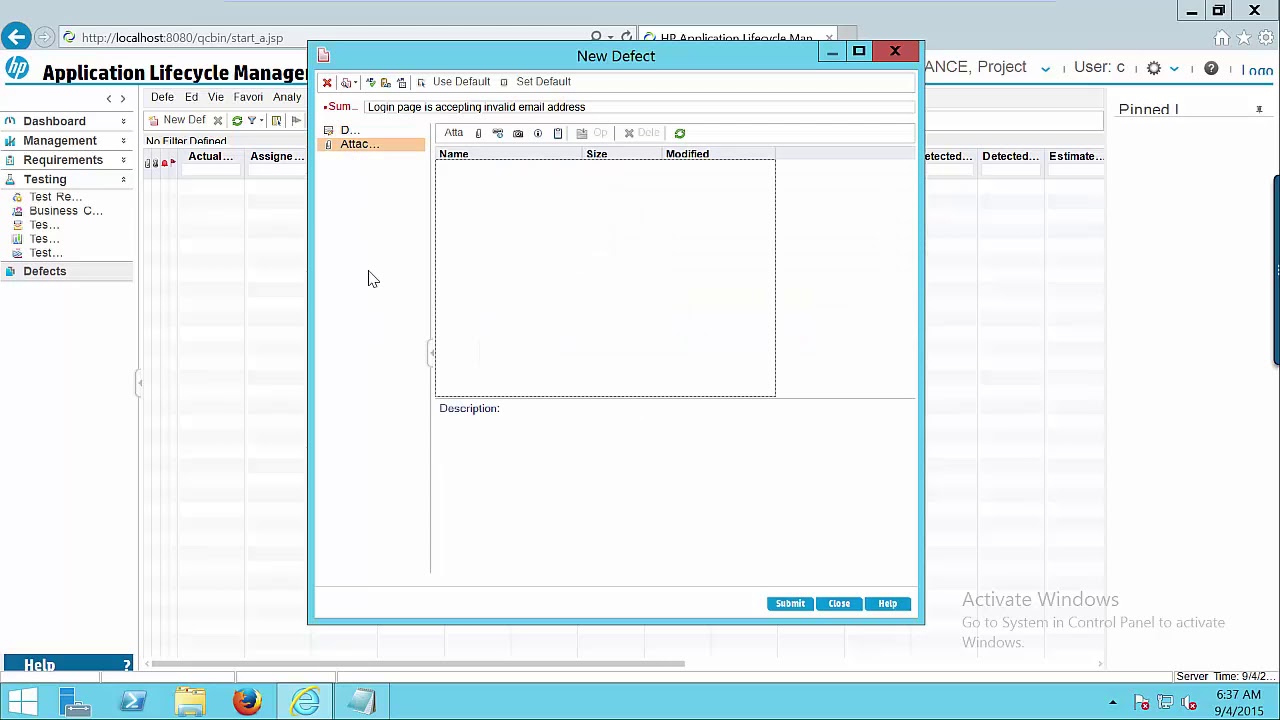The image size is (1280, 720).
Task: Click the green refresh icon in Defects toolbar
Action: (237, 121)
